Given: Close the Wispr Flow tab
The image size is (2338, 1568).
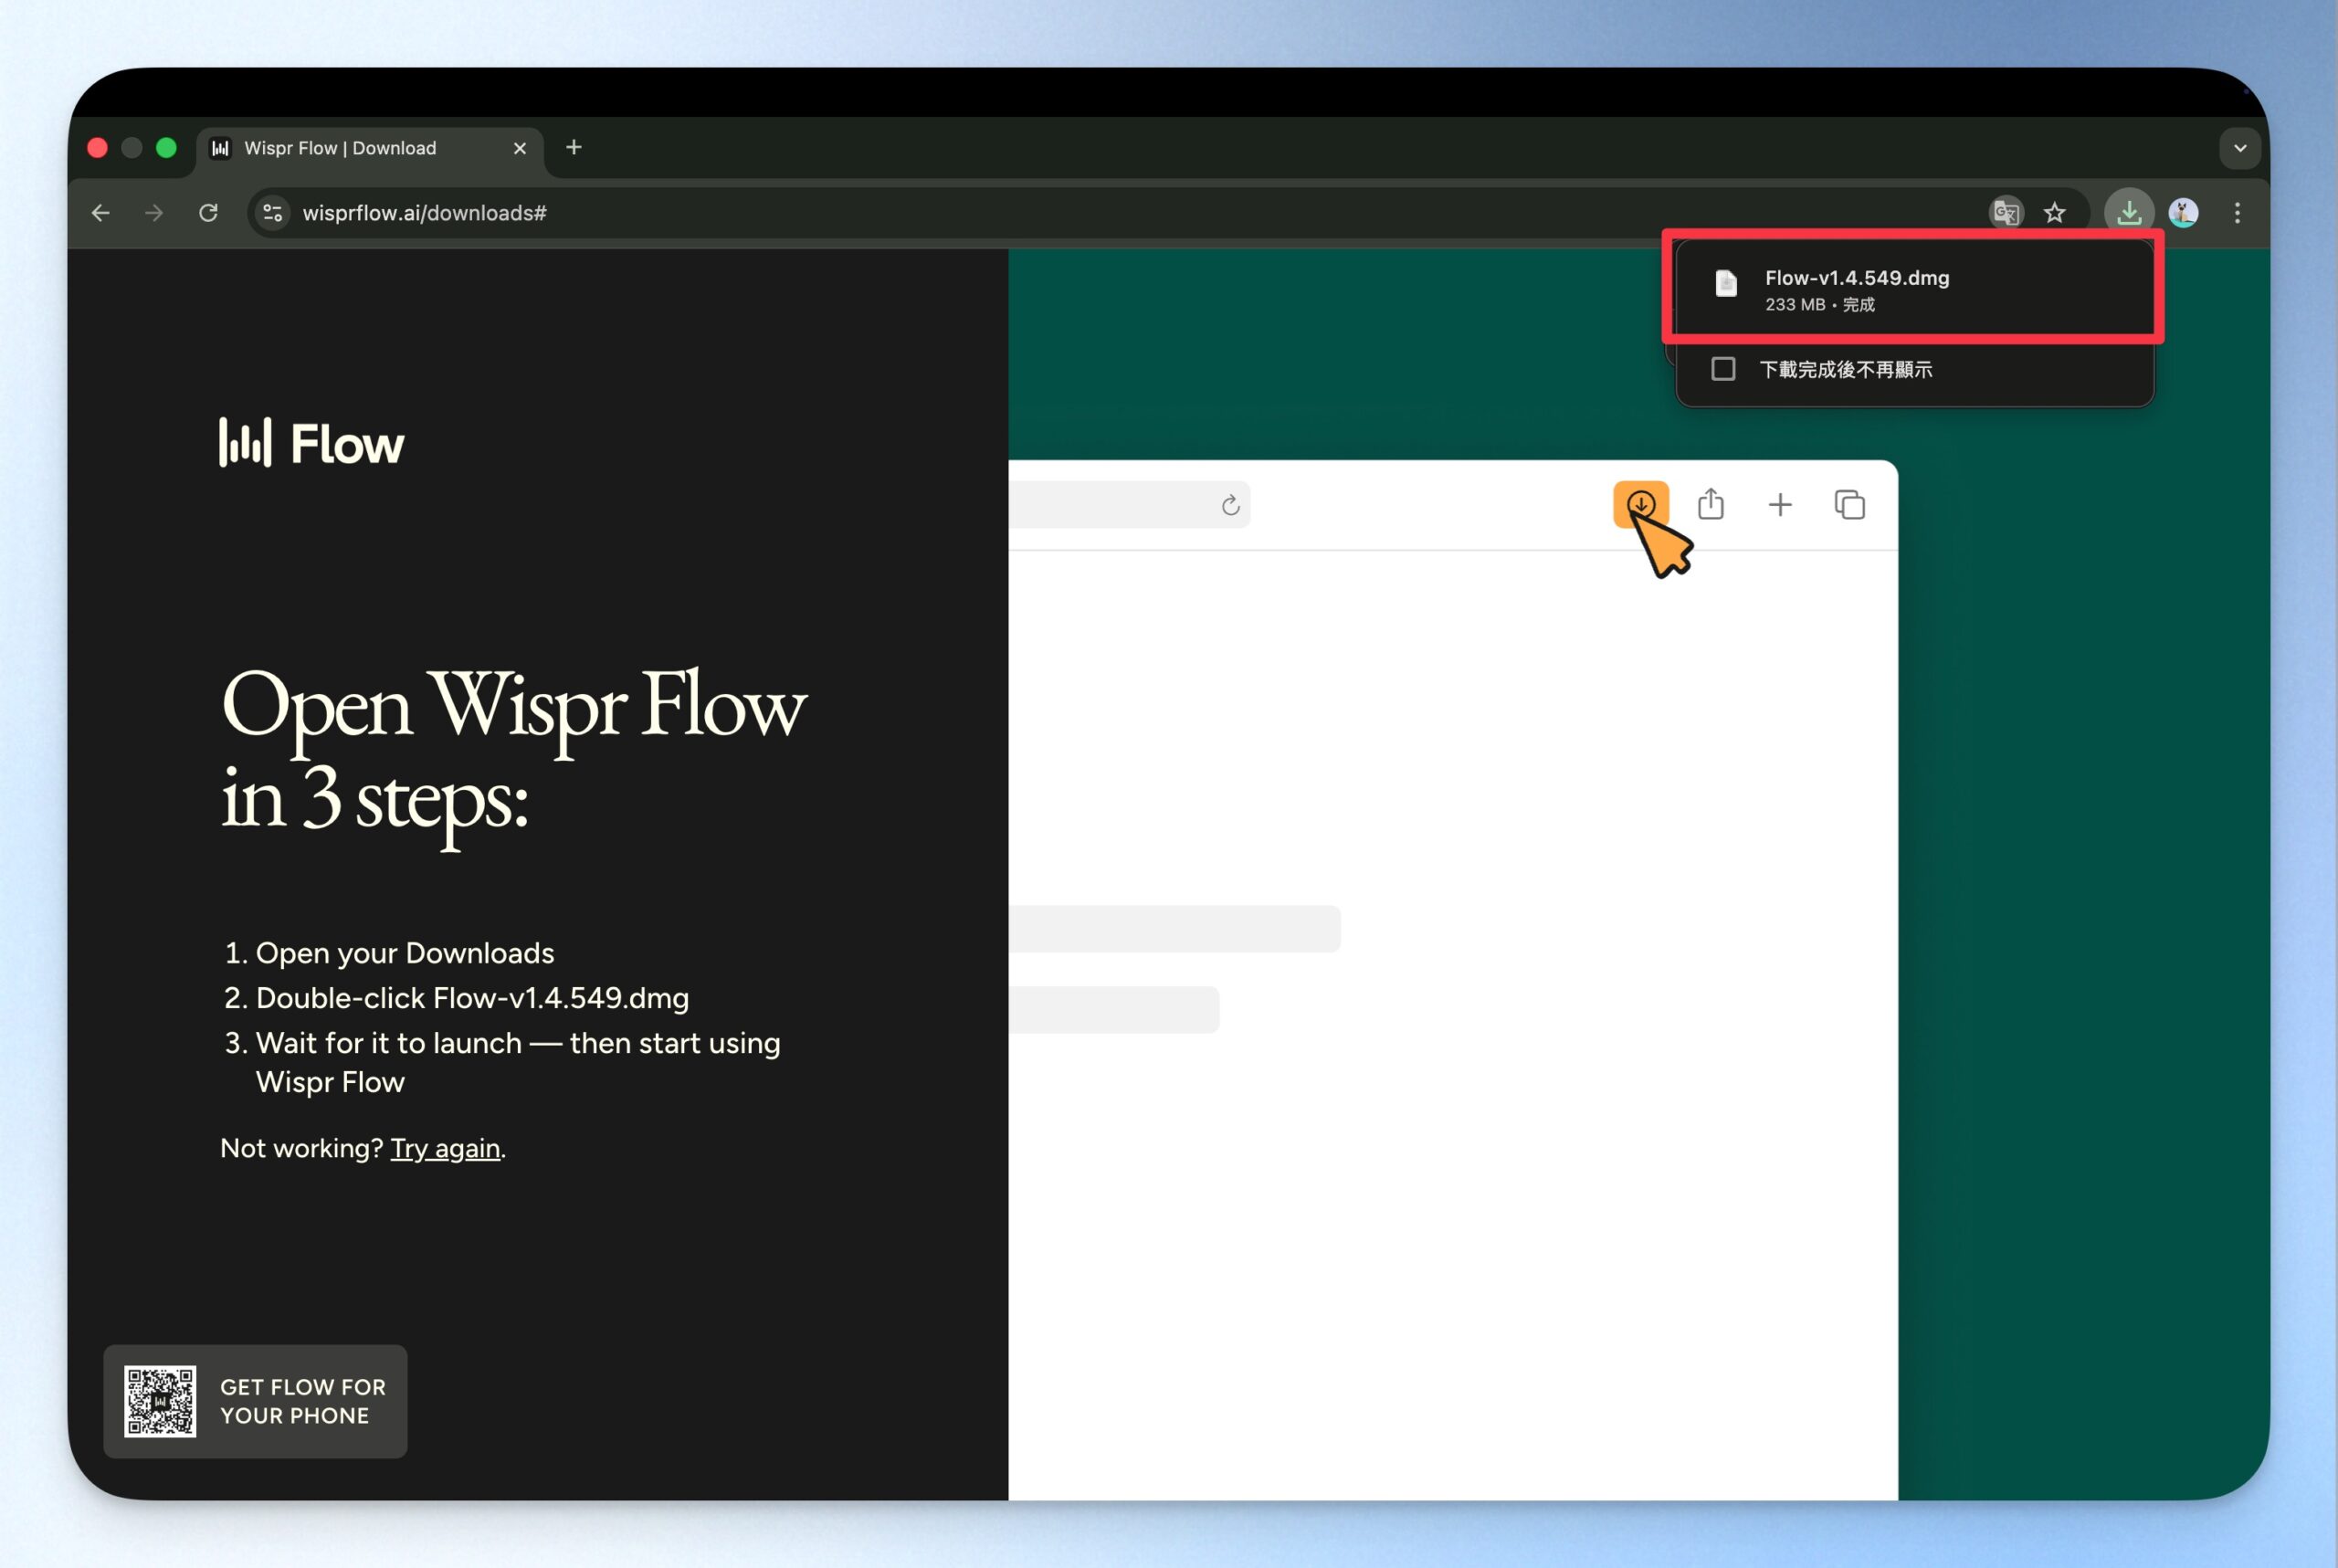Looking at the screenshot, I should 520,148.
